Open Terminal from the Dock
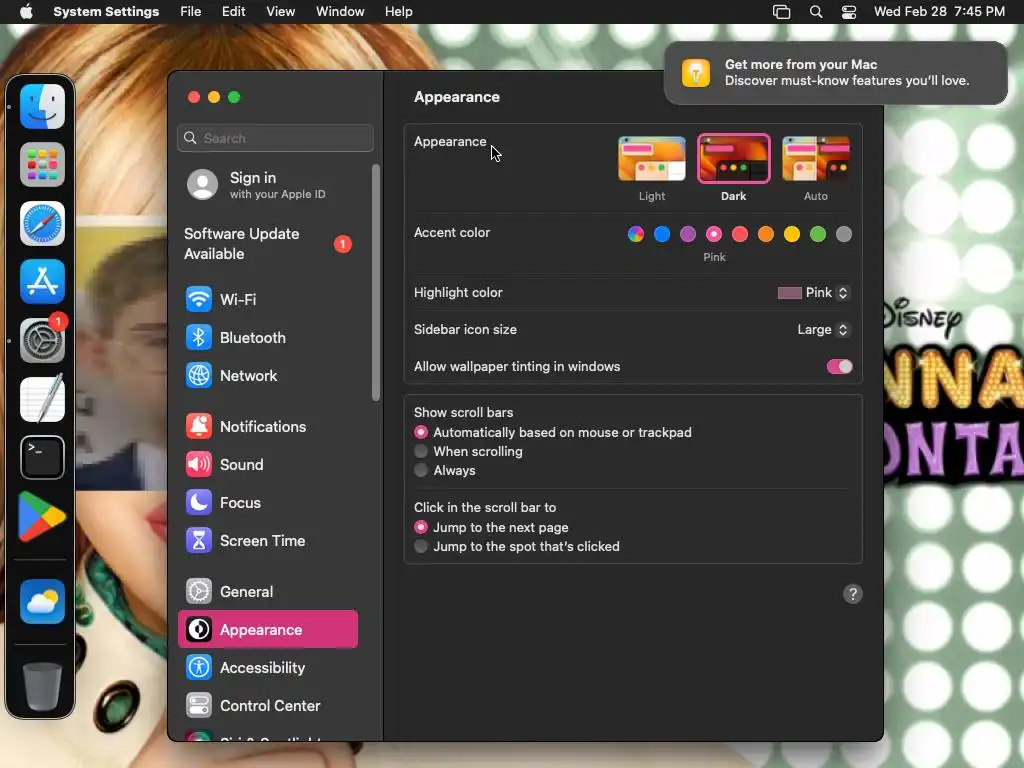1024x768 pixels. click(42, 457)
